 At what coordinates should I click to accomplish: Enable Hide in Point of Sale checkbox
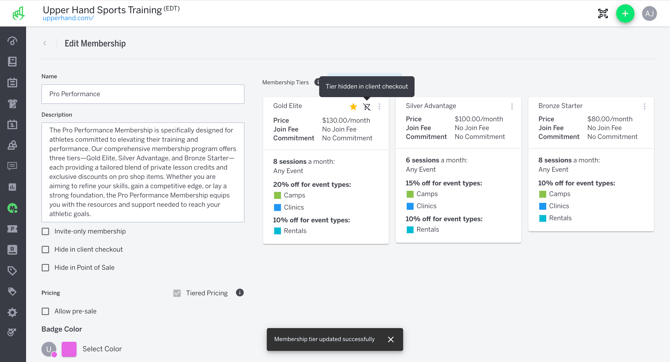coord(45,268)
